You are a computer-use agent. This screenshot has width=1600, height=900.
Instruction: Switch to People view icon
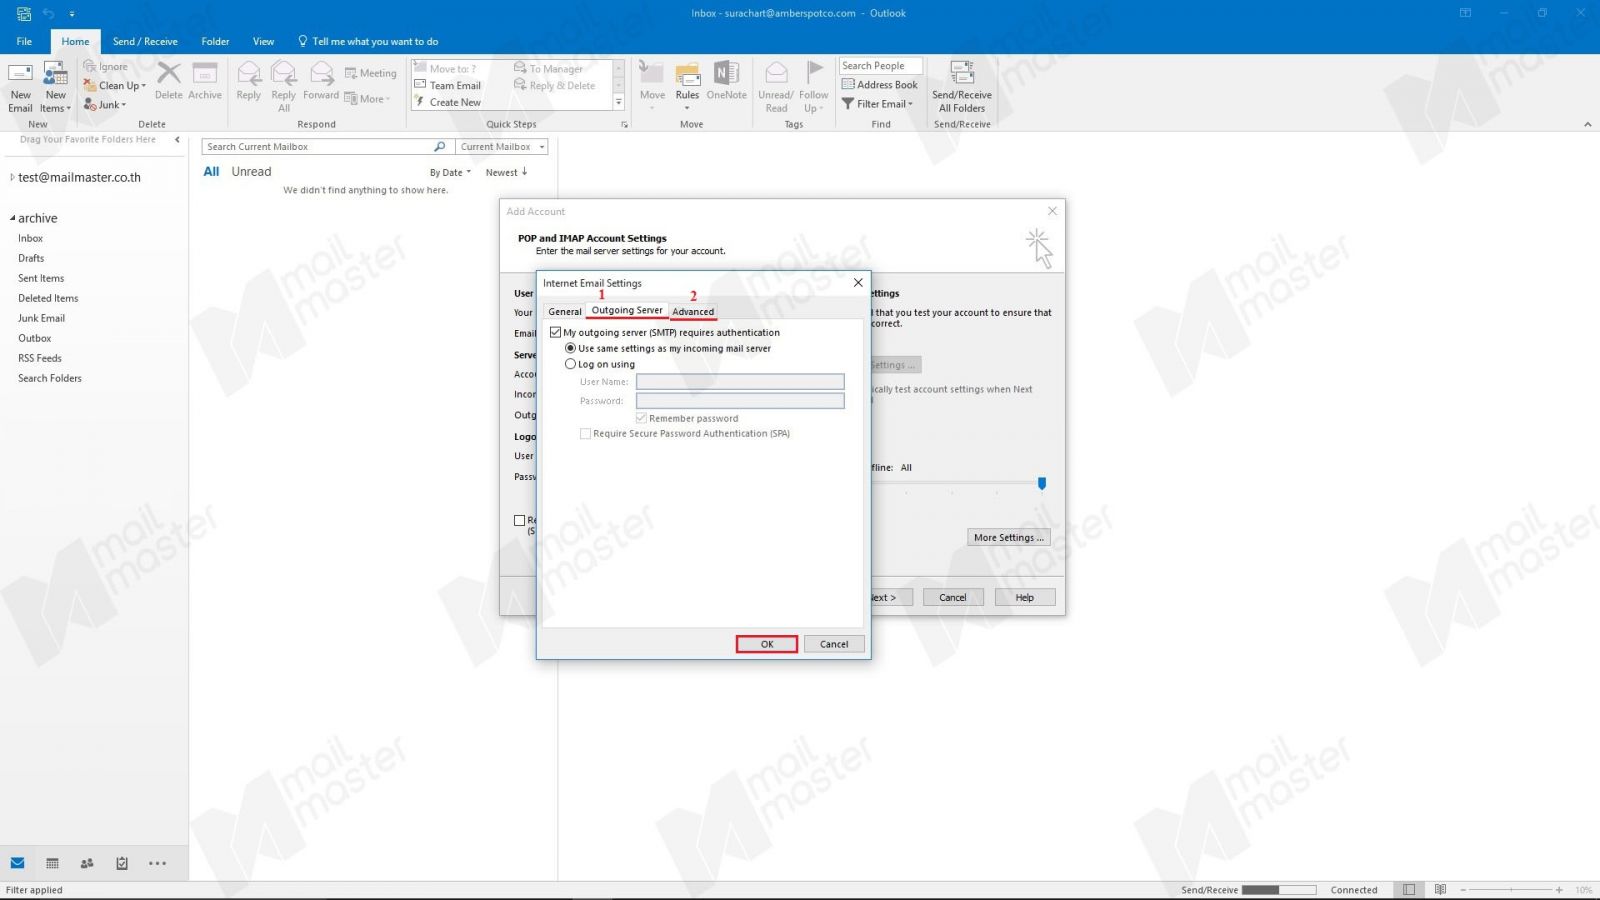(x=87, y=863)
